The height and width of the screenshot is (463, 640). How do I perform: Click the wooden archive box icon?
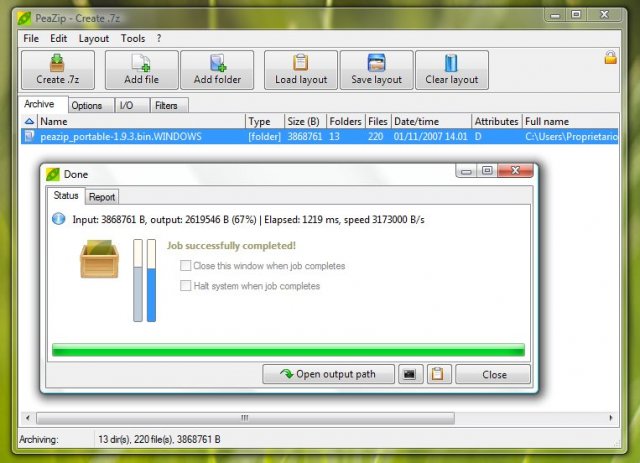click(x=99, y=259)
